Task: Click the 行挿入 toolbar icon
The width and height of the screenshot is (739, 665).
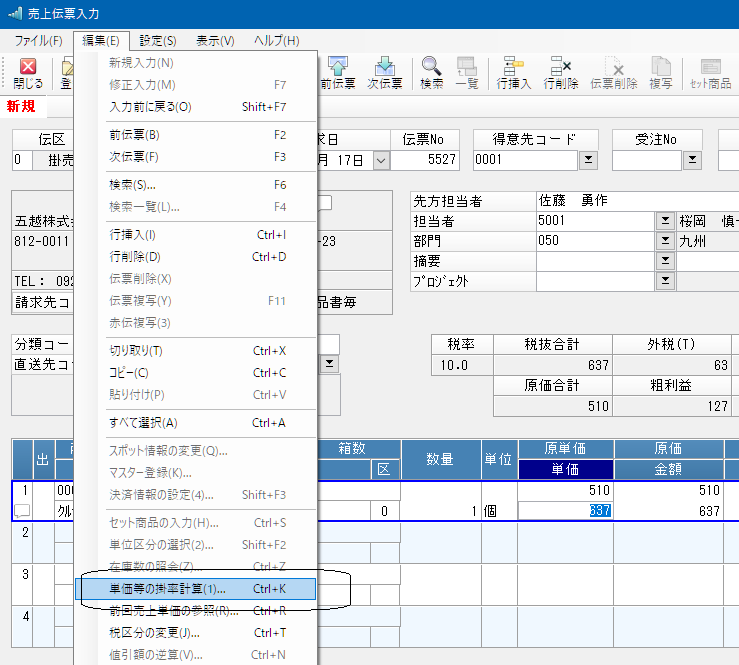Action: point(514,71)
